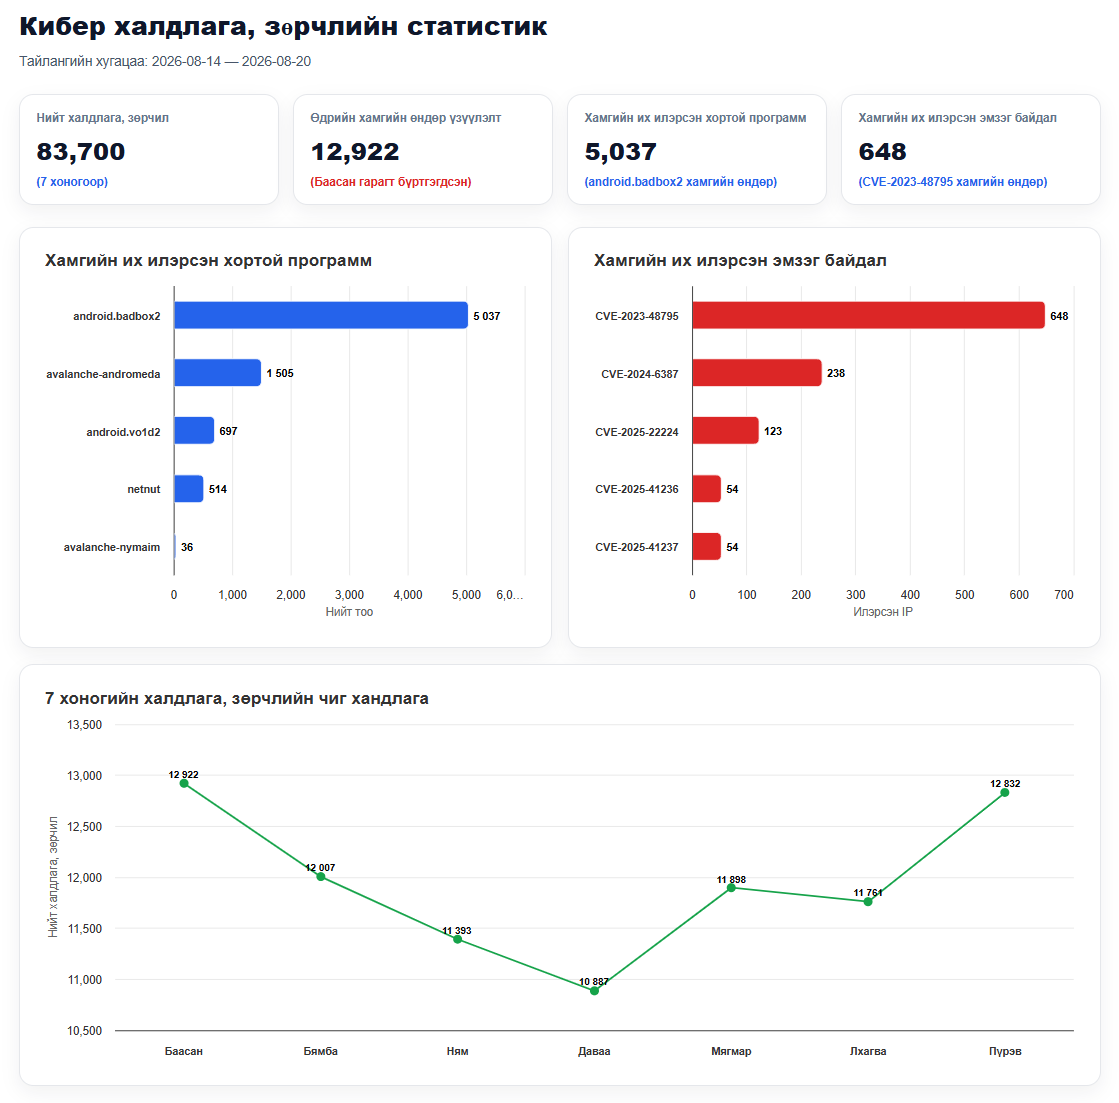Click the page title 'Кибер халдлага, зөрчлийн статистик'
The height and width of the screenshot is (1103, 1119).
pyautogui.click(x=283, y=26)
